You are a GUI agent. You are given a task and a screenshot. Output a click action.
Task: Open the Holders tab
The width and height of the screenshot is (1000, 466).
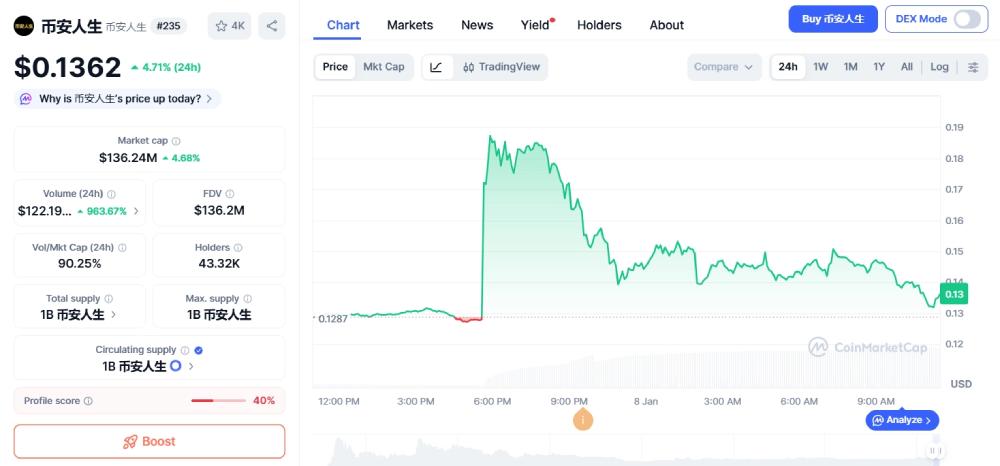[x=599, y=25]
